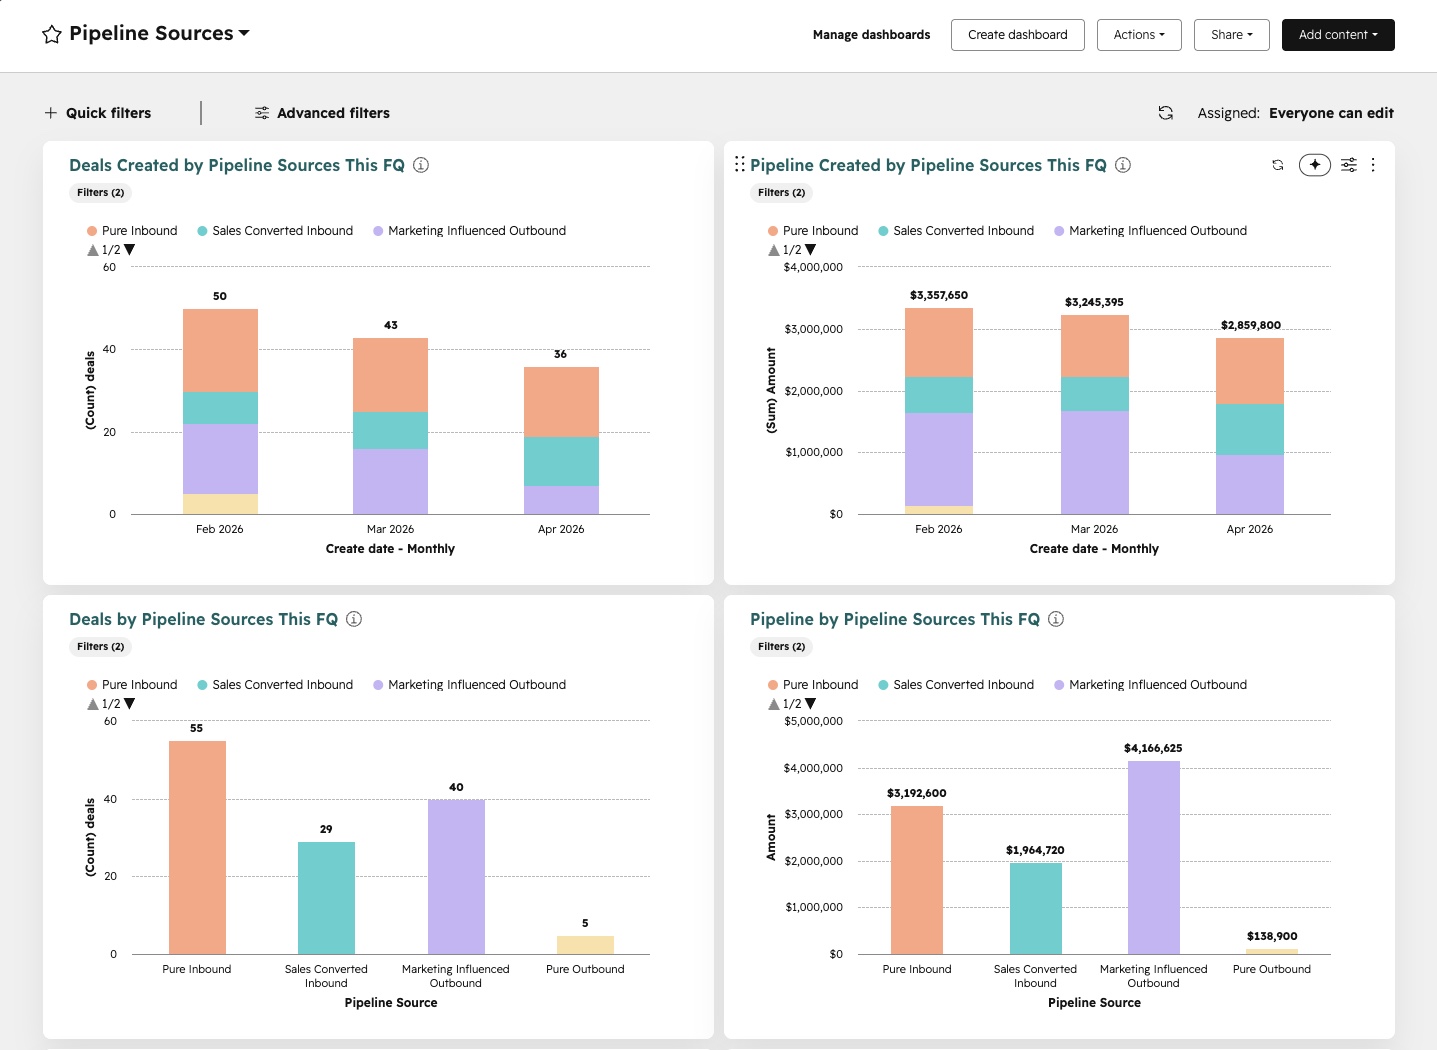Open the Actions dropdown
Screen dimensions: 1437x1050
click(1139, 35)
